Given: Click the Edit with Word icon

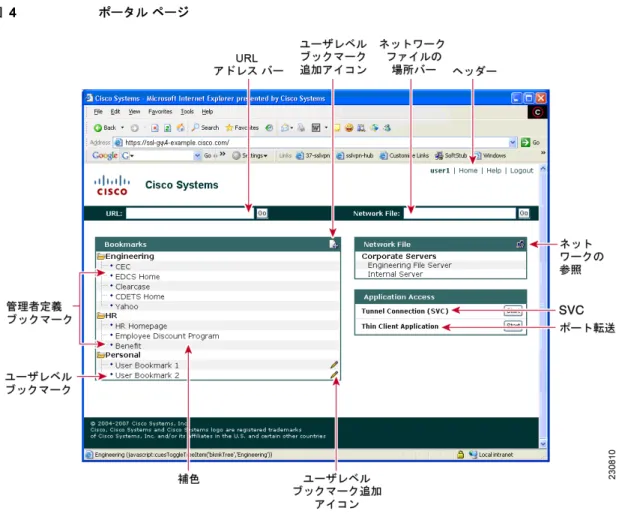Looking at the screenshot, I should point(316,127).
